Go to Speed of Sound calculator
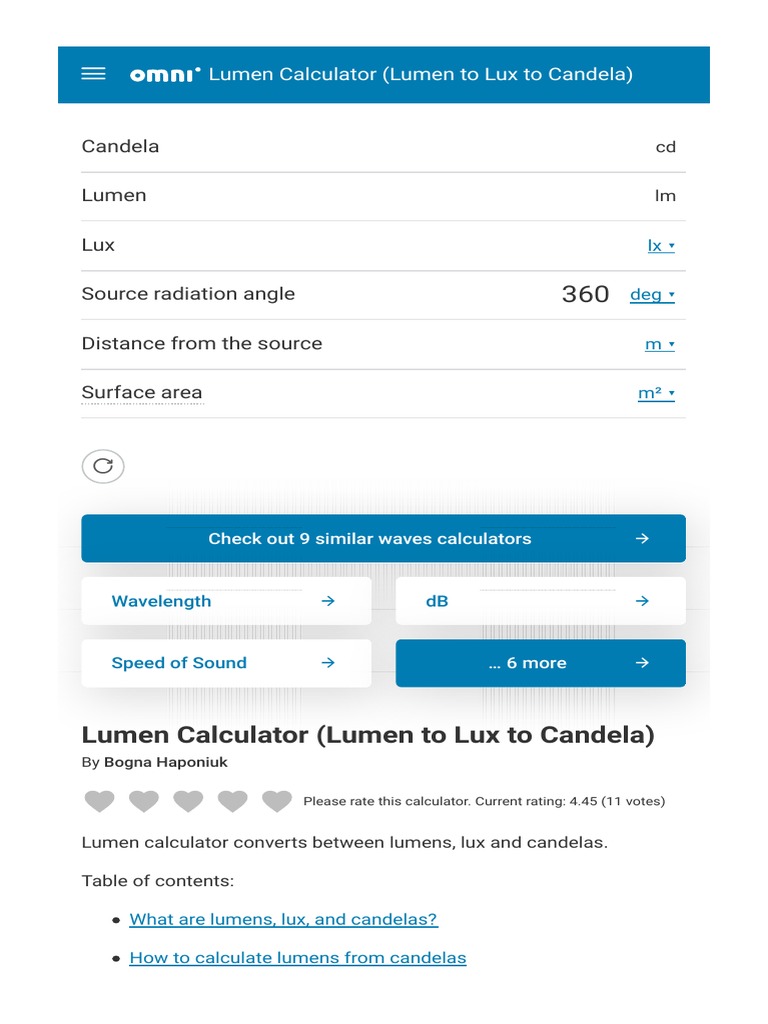Viewport: 768px width, 1024px height. [x=226, y=663]
